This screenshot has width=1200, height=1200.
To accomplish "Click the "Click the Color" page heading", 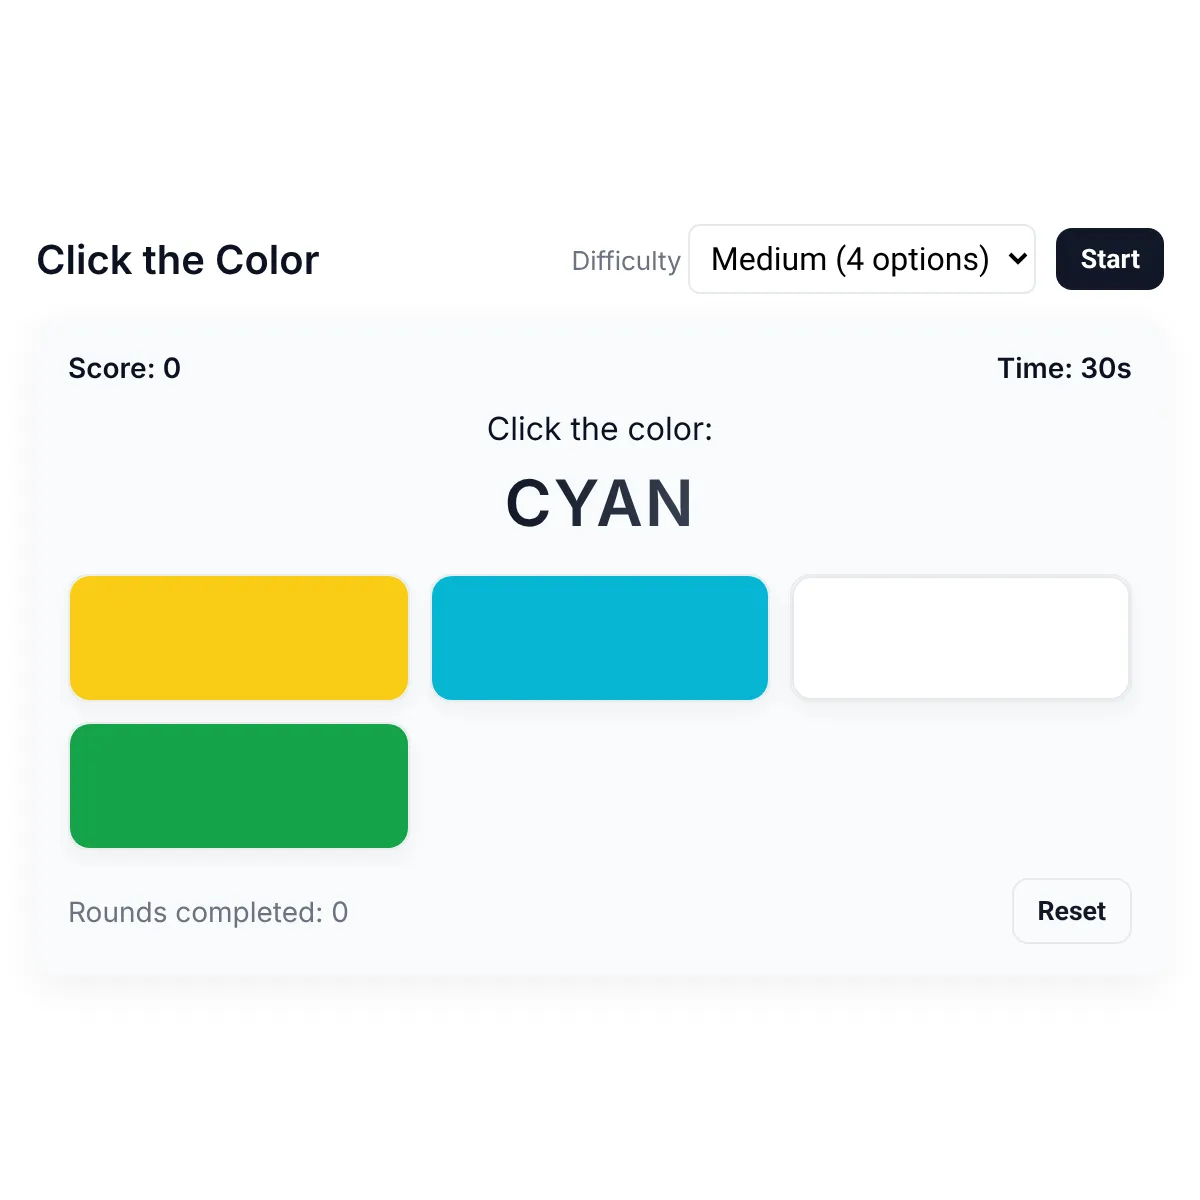I will pyautogui.click(x=178, y=260).
